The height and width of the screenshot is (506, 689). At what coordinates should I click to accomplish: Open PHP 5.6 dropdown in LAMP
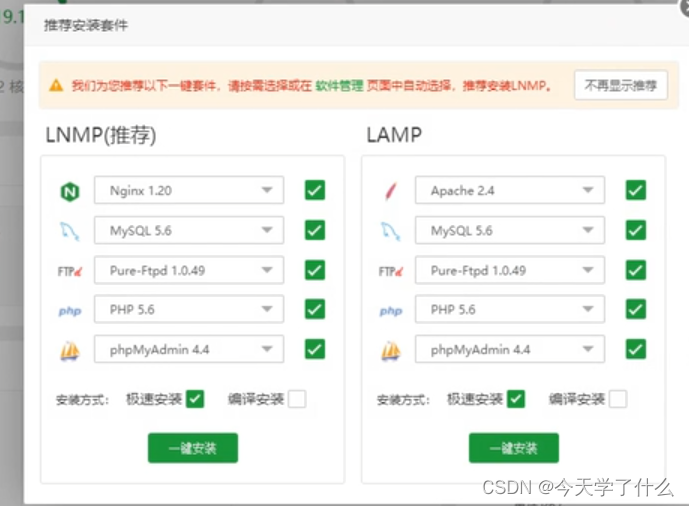click(510, 309)
